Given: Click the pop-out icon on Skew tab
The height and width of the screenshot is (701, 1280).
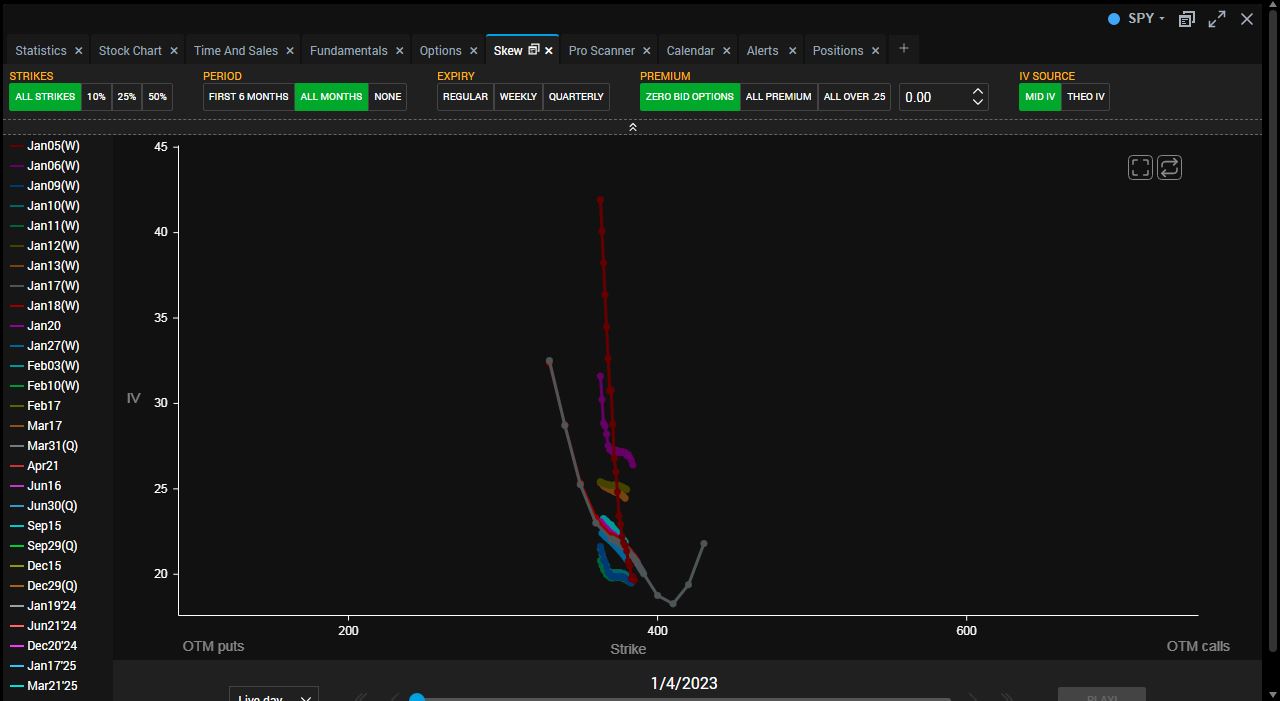Looking at the screenshot, I should click(x=533, y=50).
